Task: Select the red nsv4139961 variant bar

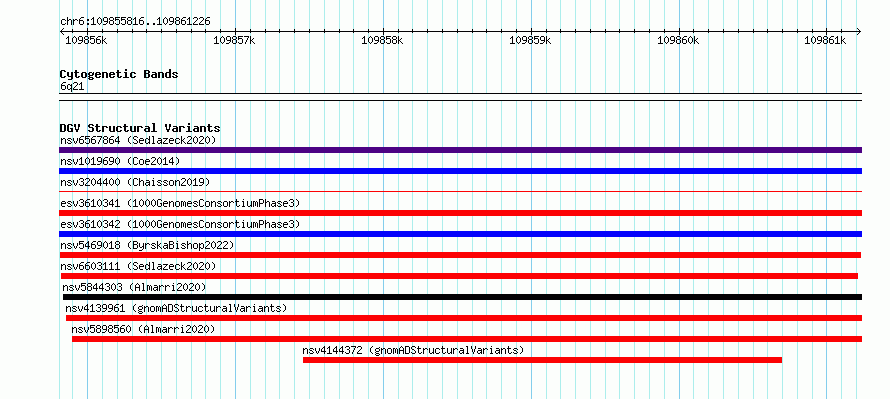Action: coord(464,318)
